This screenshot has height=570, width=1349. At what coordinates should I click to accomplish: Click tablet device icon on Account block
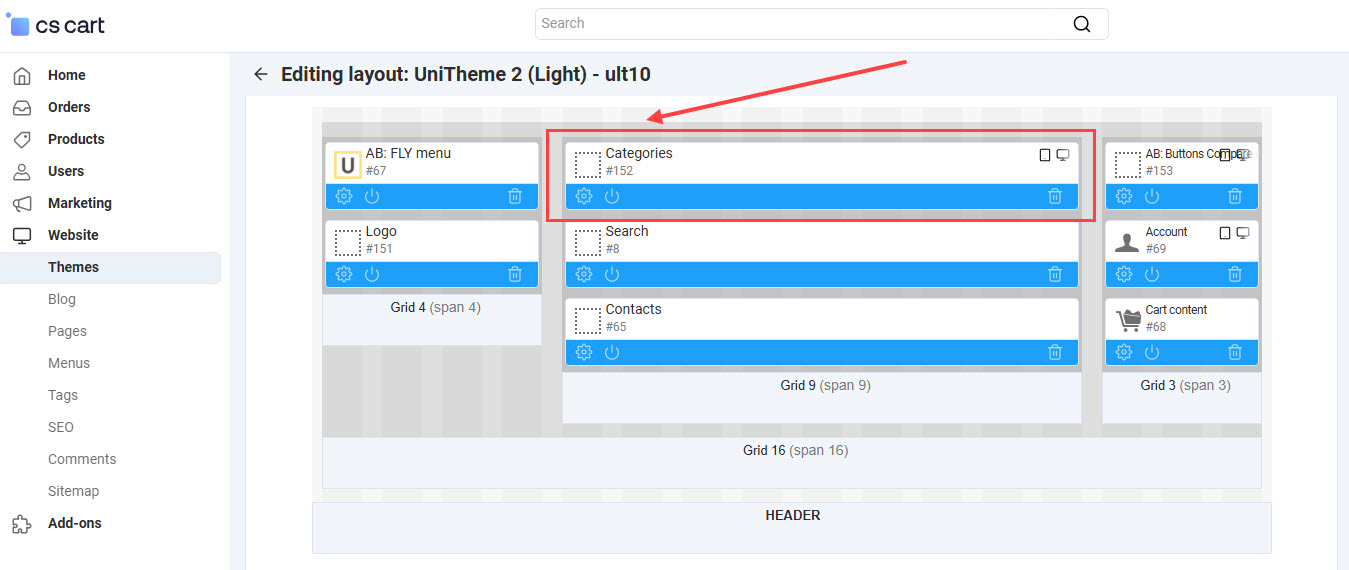(1225, 233)
